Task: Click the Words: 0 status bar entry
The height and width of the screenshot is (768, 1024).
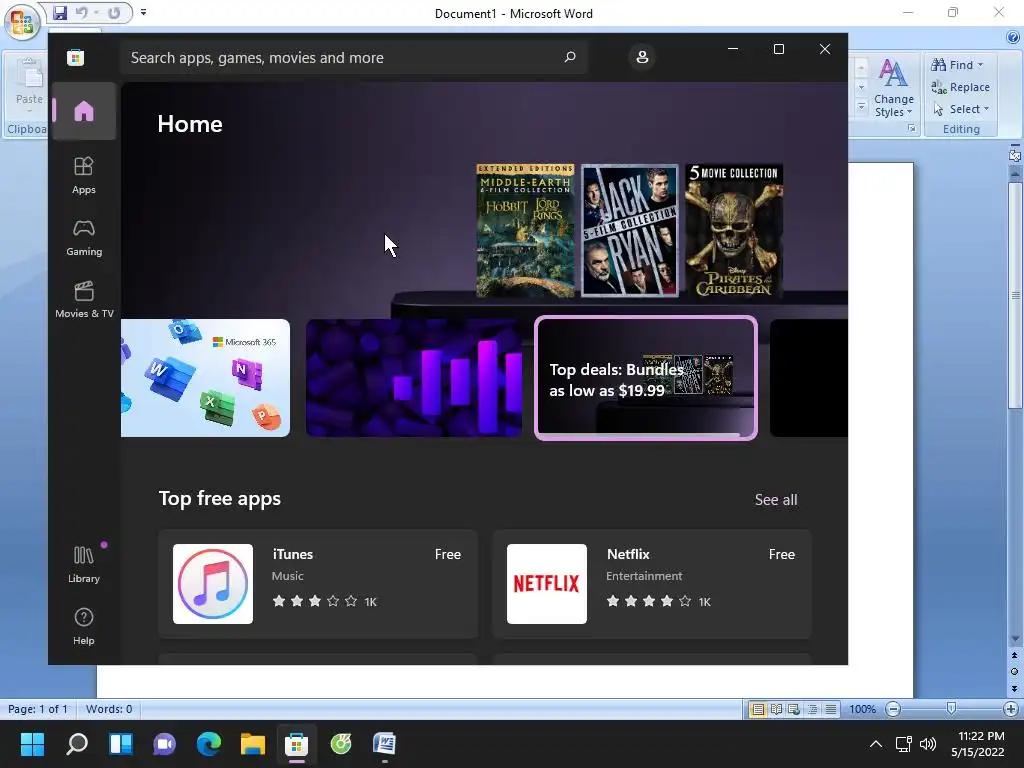Action: tap(108, 709)
